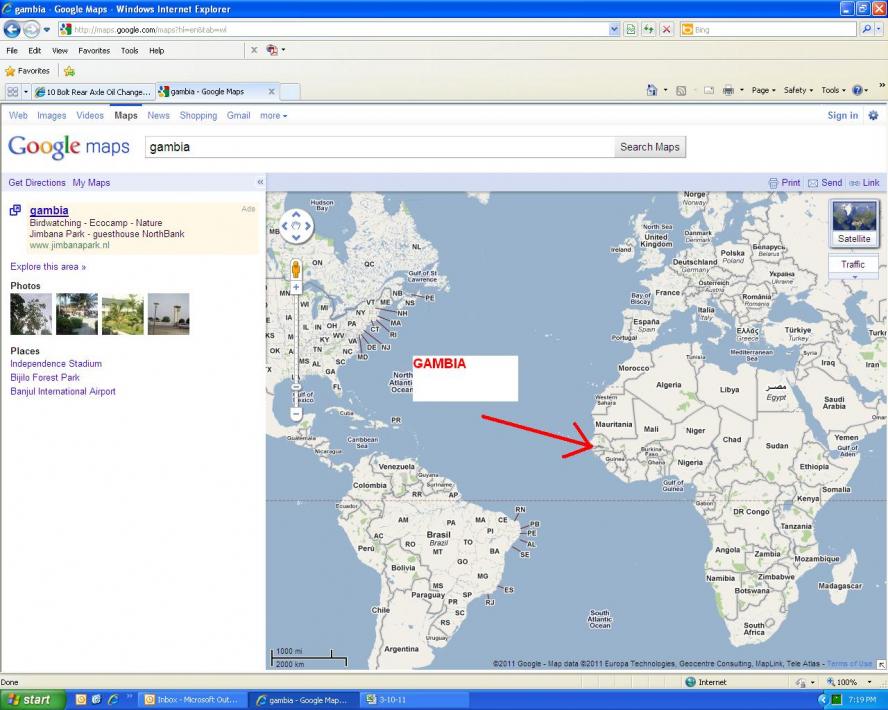Toggle the Traffic layer button
Screen dimensions: 888x710
(x=852, y=264)
